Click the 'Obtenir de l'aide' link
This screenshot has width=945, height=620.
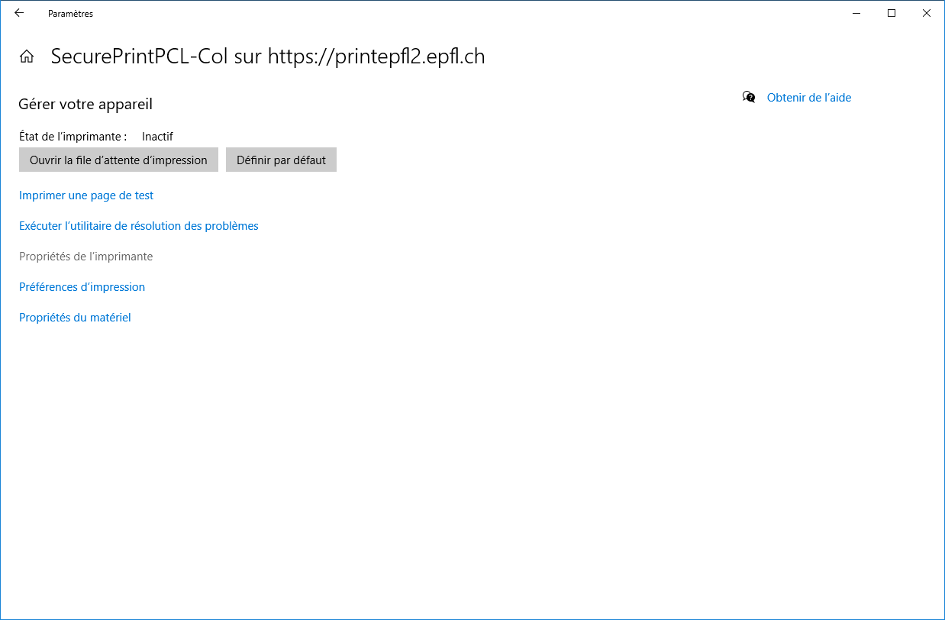pyautogui.click(x=808, y=98)
